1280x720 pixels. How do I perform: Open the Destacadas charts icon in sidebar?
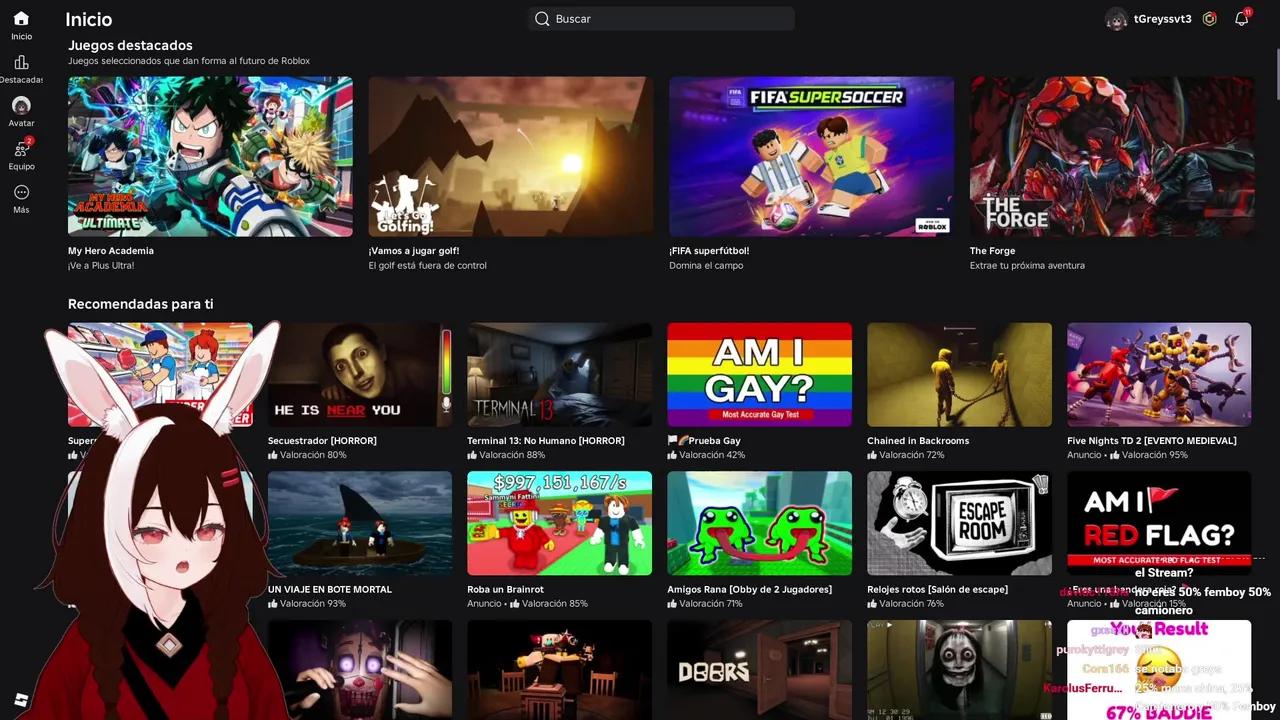[x=21, y=62]
